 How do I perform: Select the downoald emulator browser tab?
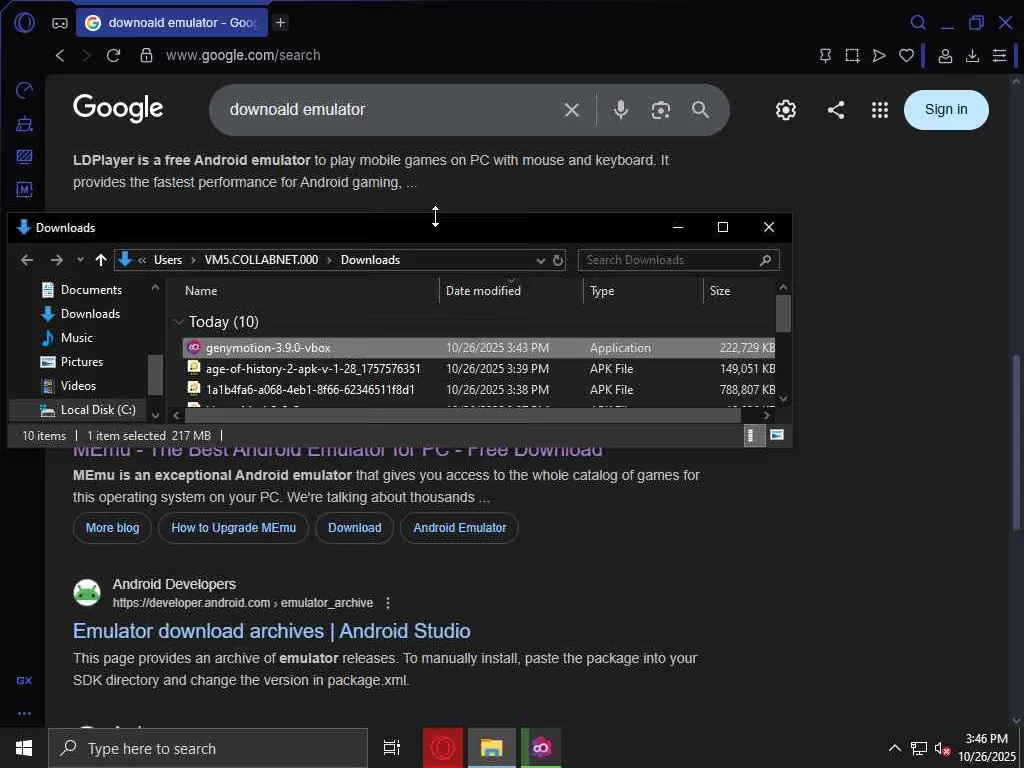(172, 23)
